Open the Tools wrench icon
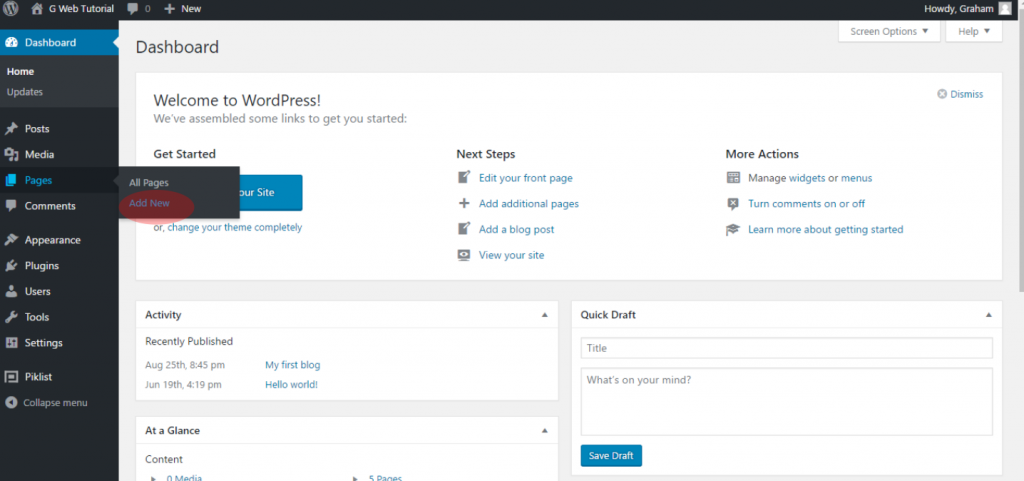1024x481 pixels. (11, 317)
